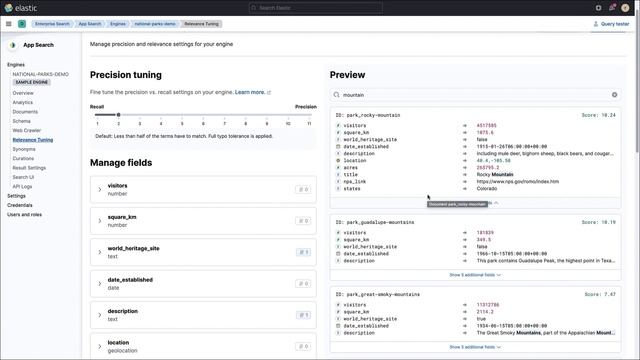The height and width of the screenshot is (360, 640).
Task: Expand the date_established field settings
Action: pos(100,284)
